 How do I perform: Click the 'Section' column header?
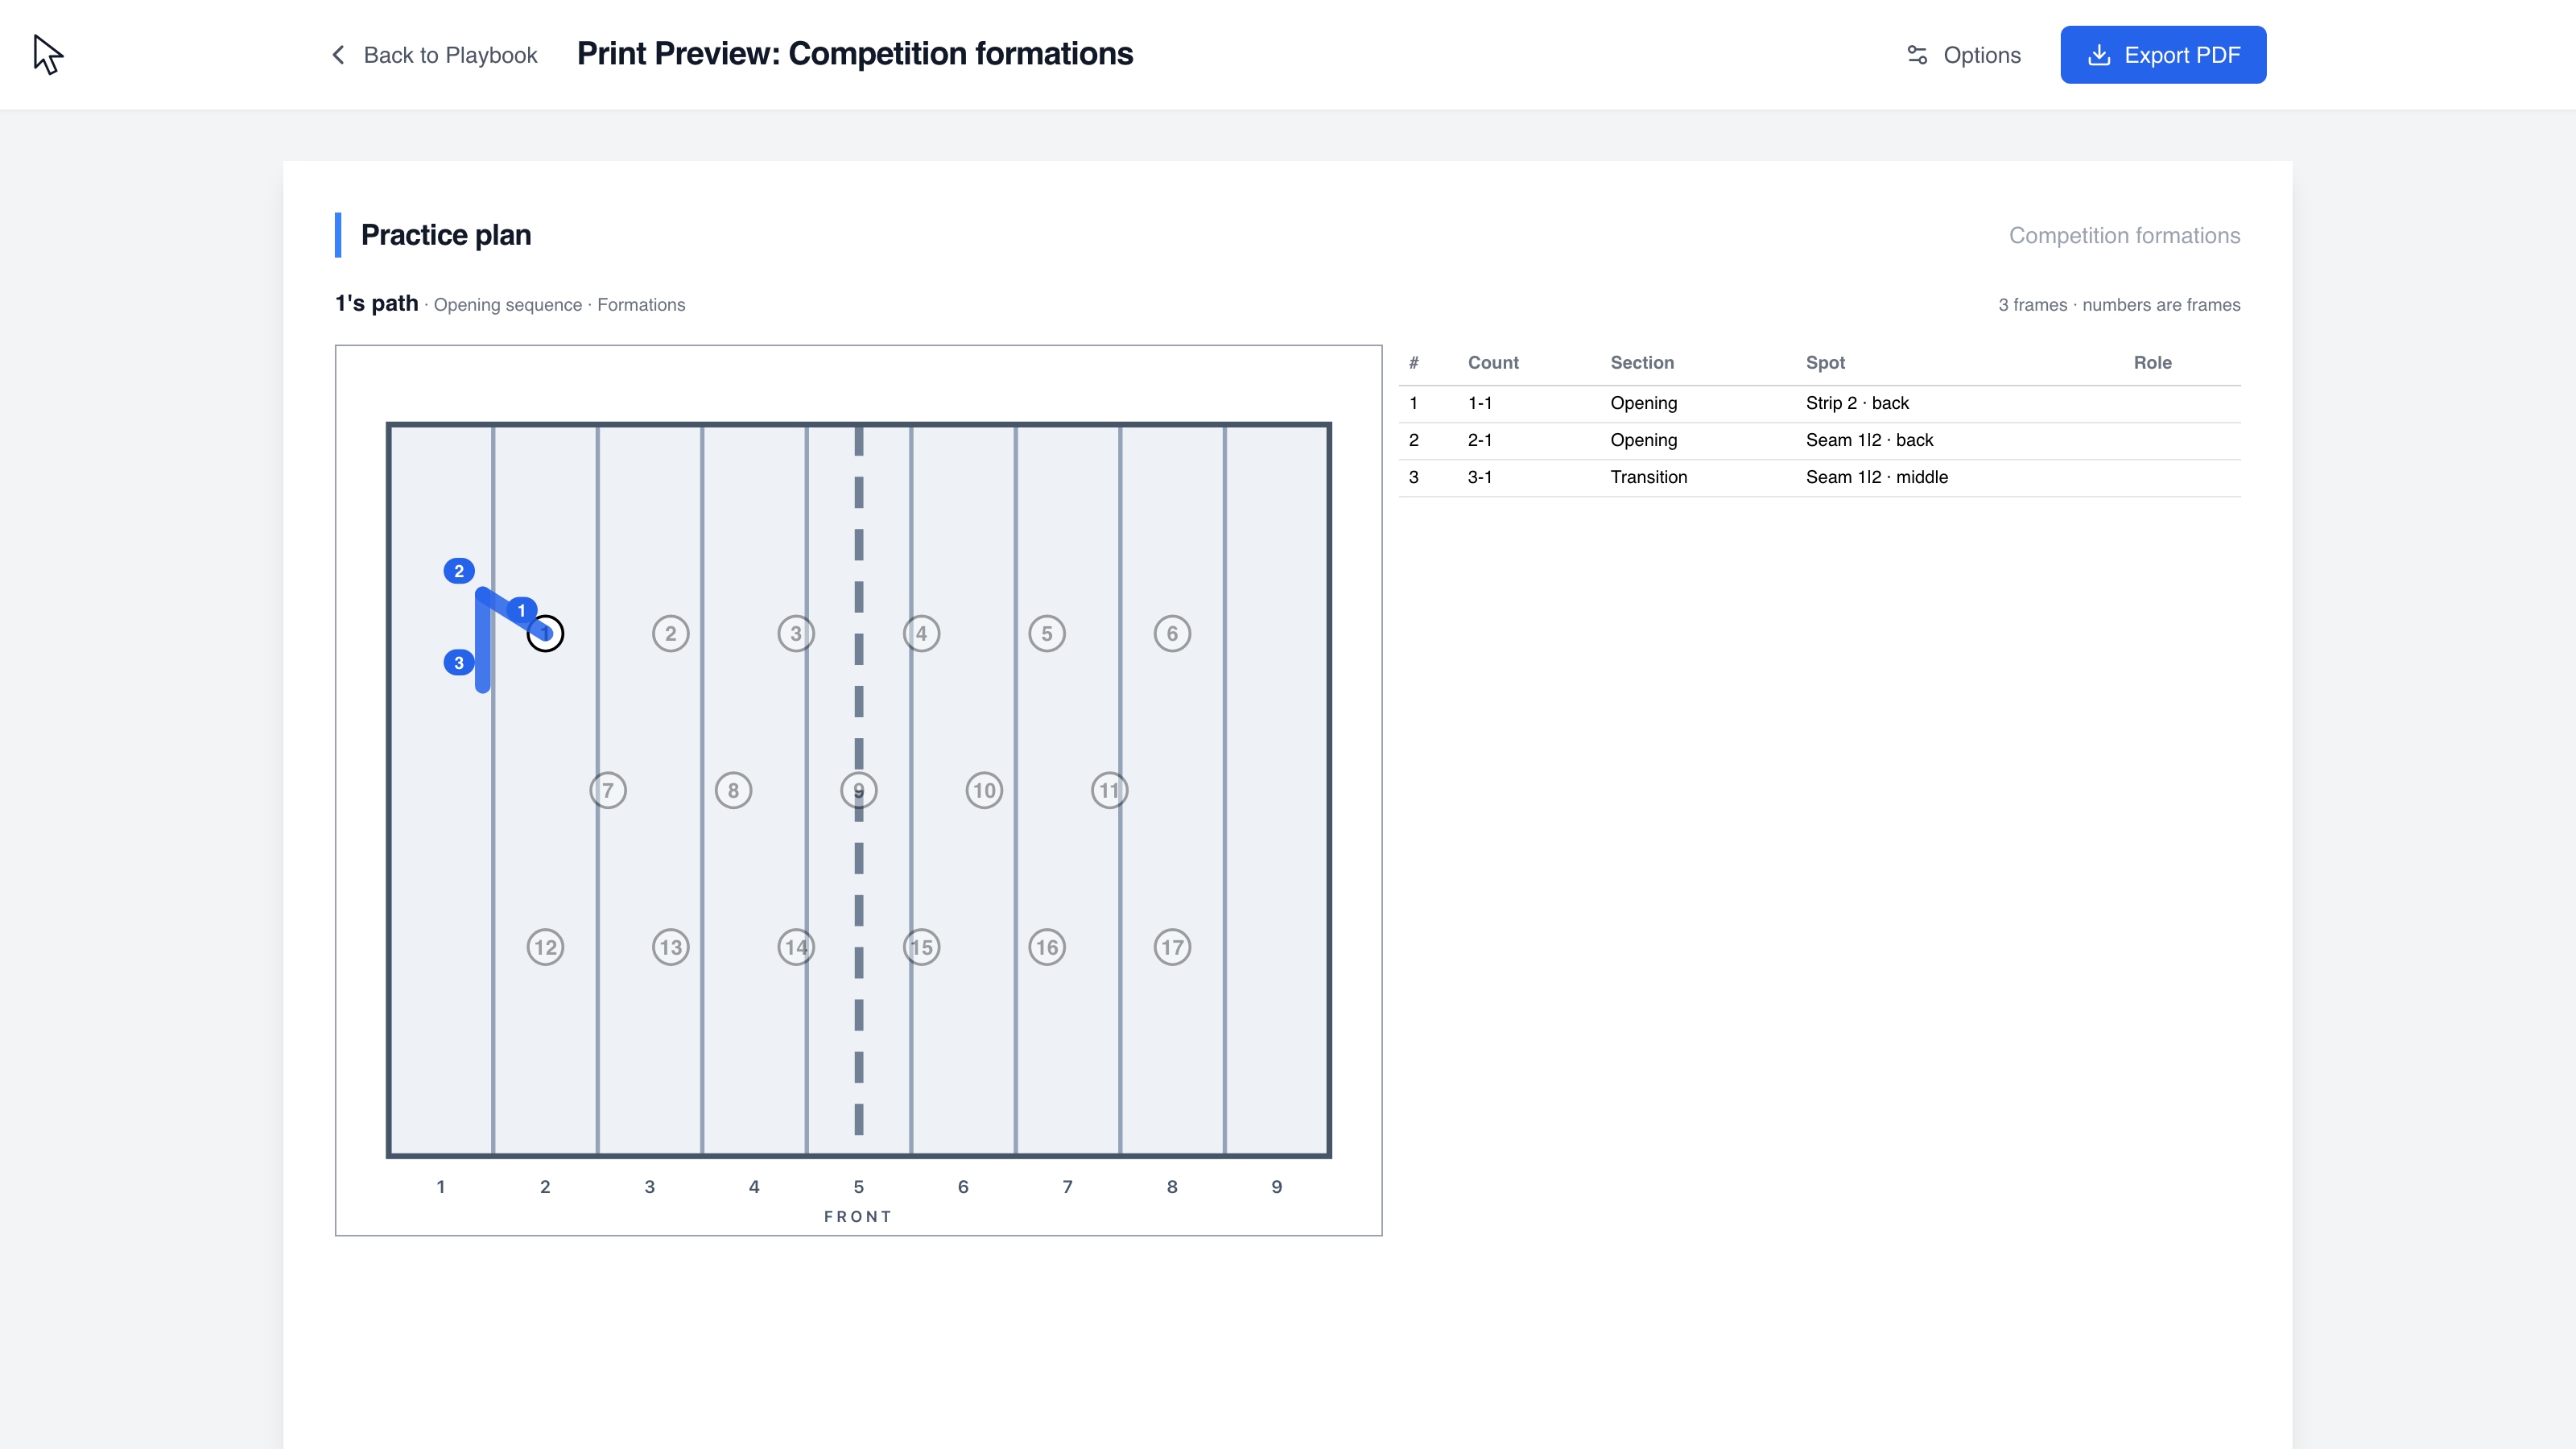click(1641, 363)
